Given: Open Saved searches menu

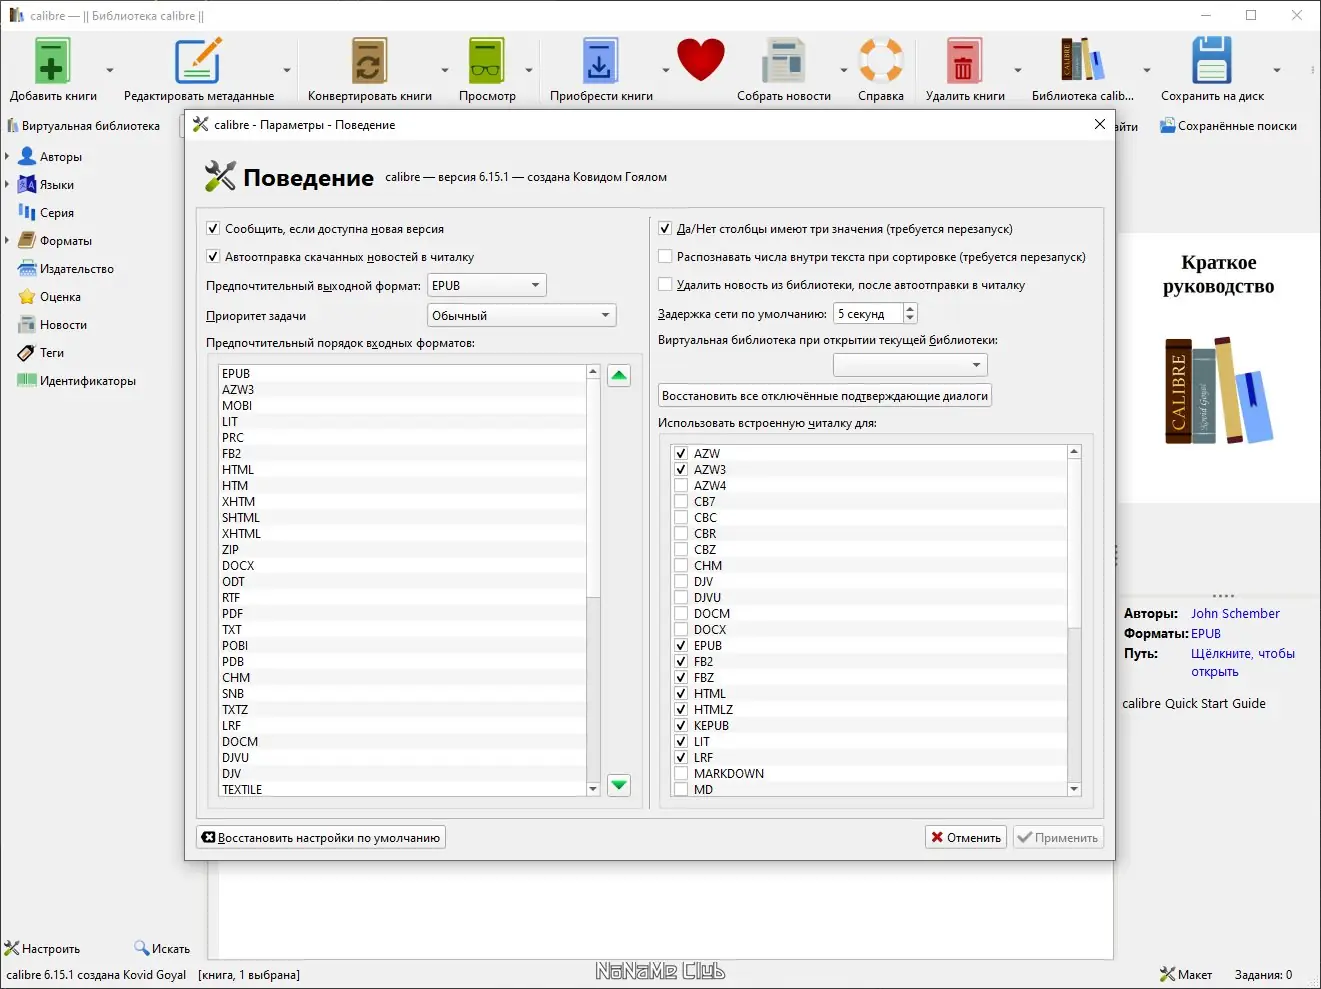Looking at the screenshot, I should 1229,126.
